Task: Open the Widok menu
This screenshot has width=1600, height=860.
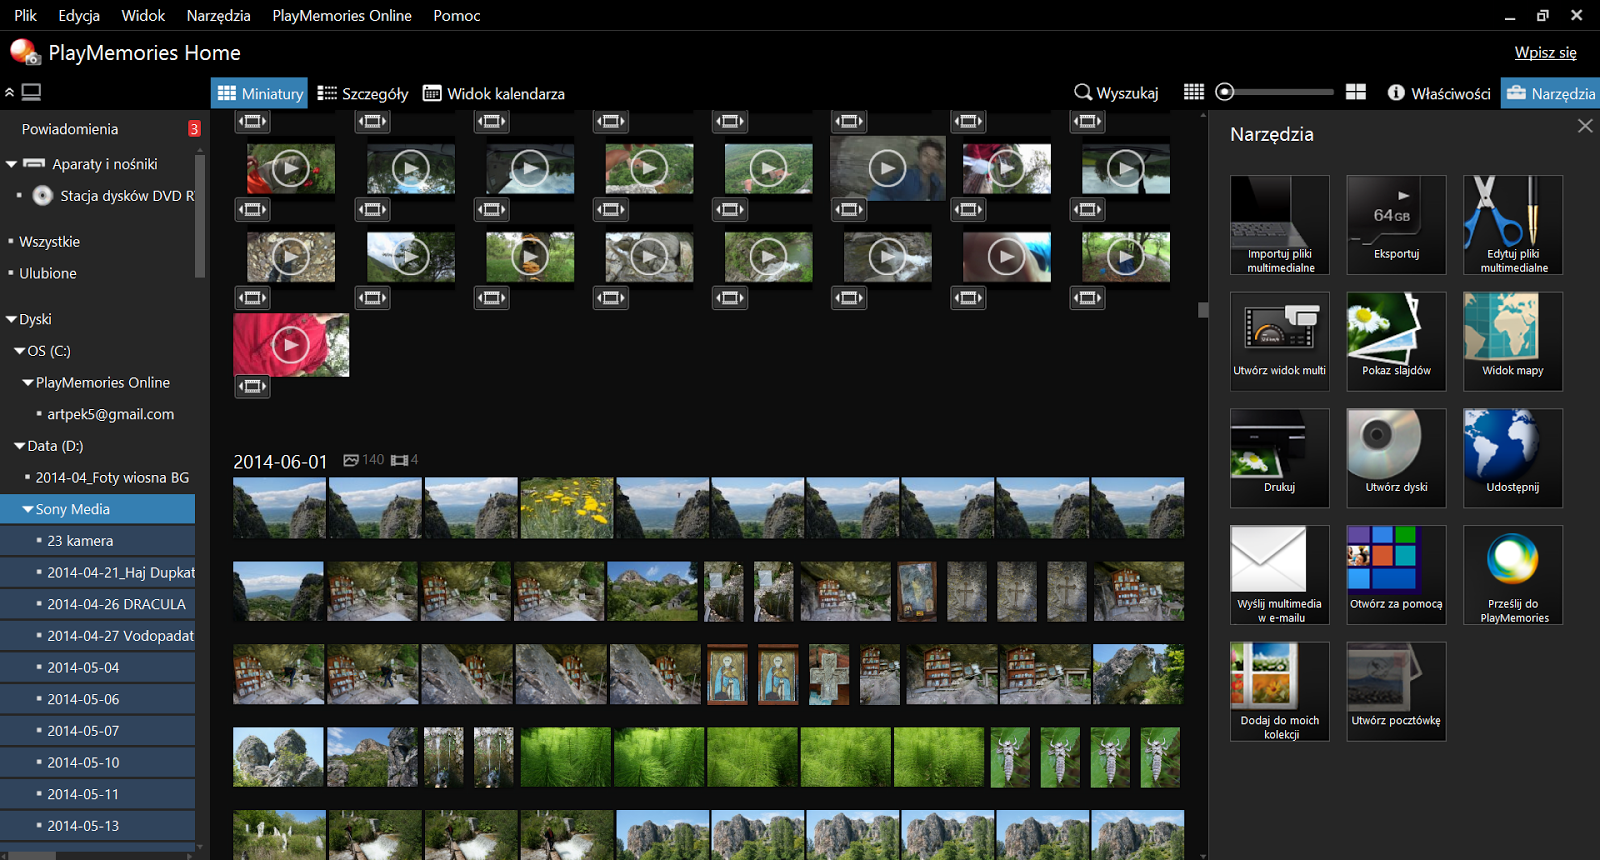Action: tap(143, 15)
